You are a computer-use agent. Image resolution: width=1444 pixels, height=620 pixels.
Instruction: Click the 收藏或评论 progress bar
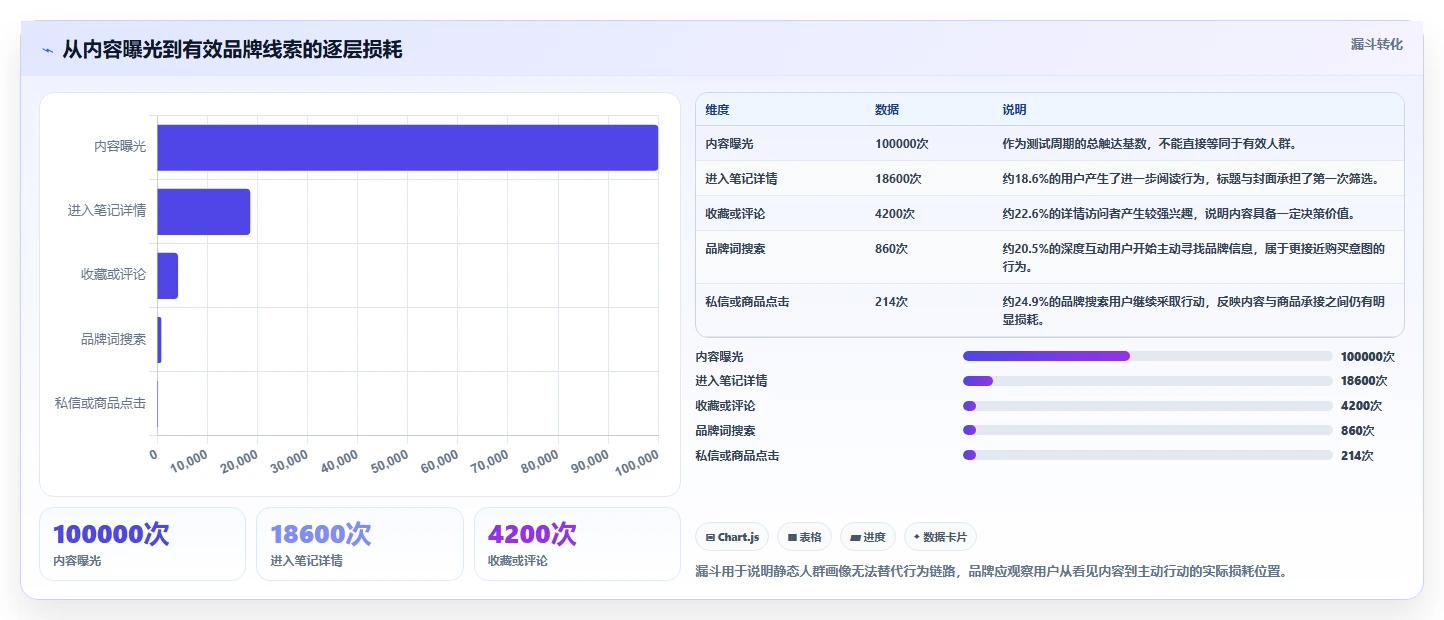click(1147, 406)
